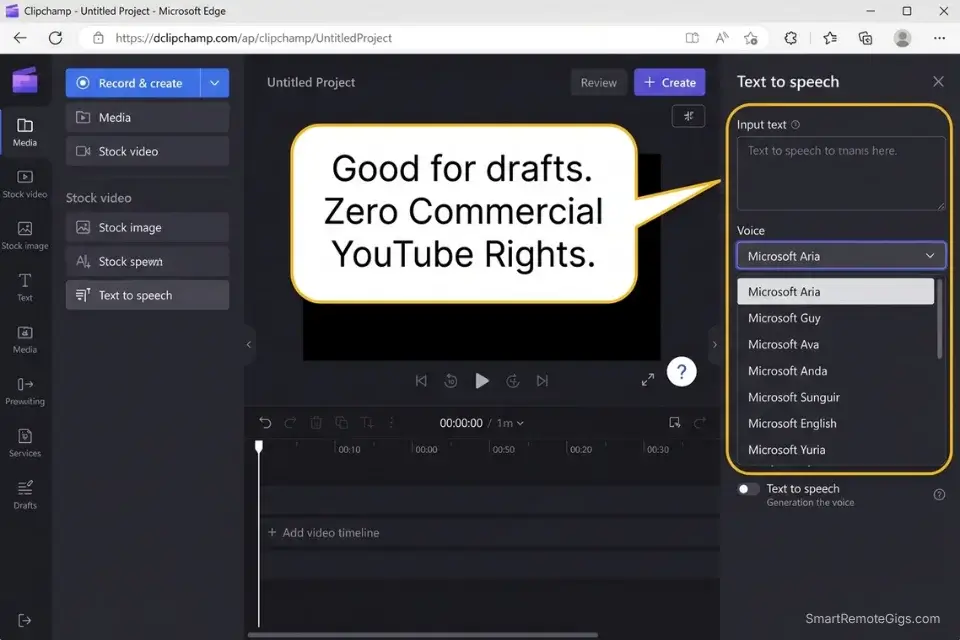Close the Text to speech panel
Screen dimensions: 960x640
[938, 81]
